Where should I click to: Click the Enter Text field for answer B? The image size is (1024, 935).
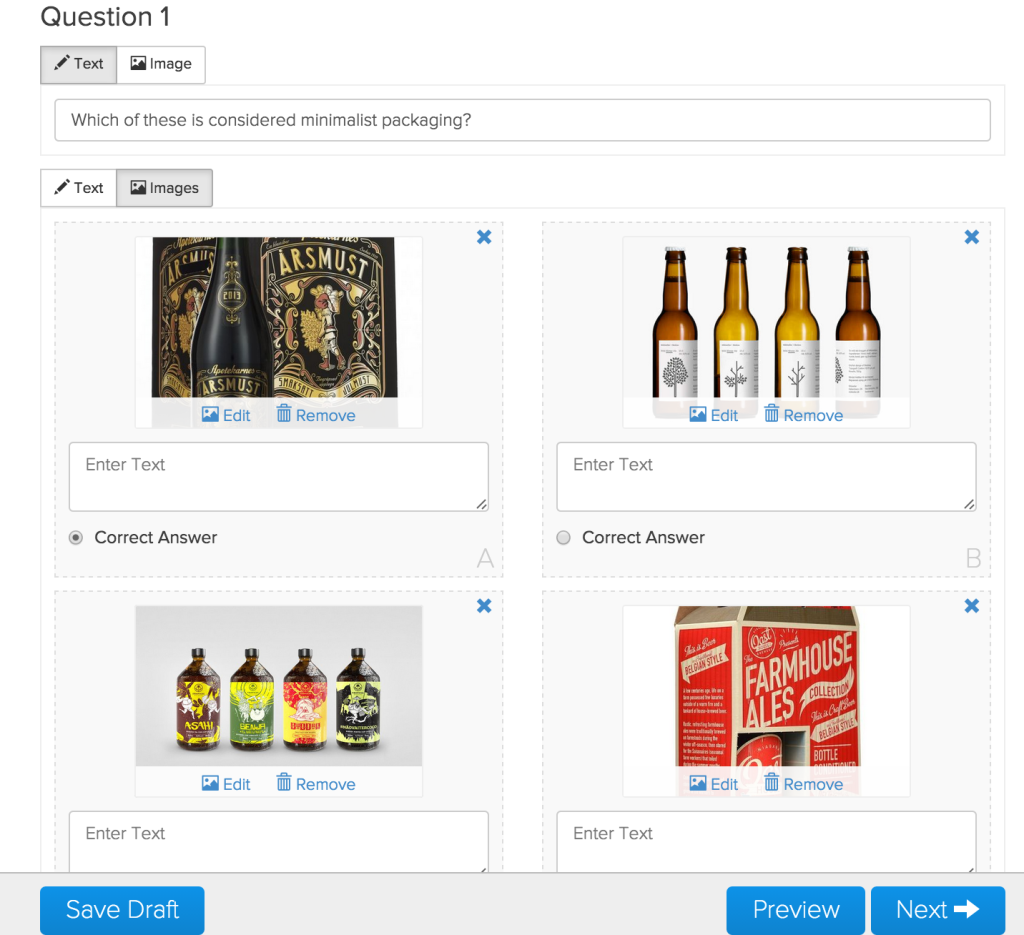(767, 477)
